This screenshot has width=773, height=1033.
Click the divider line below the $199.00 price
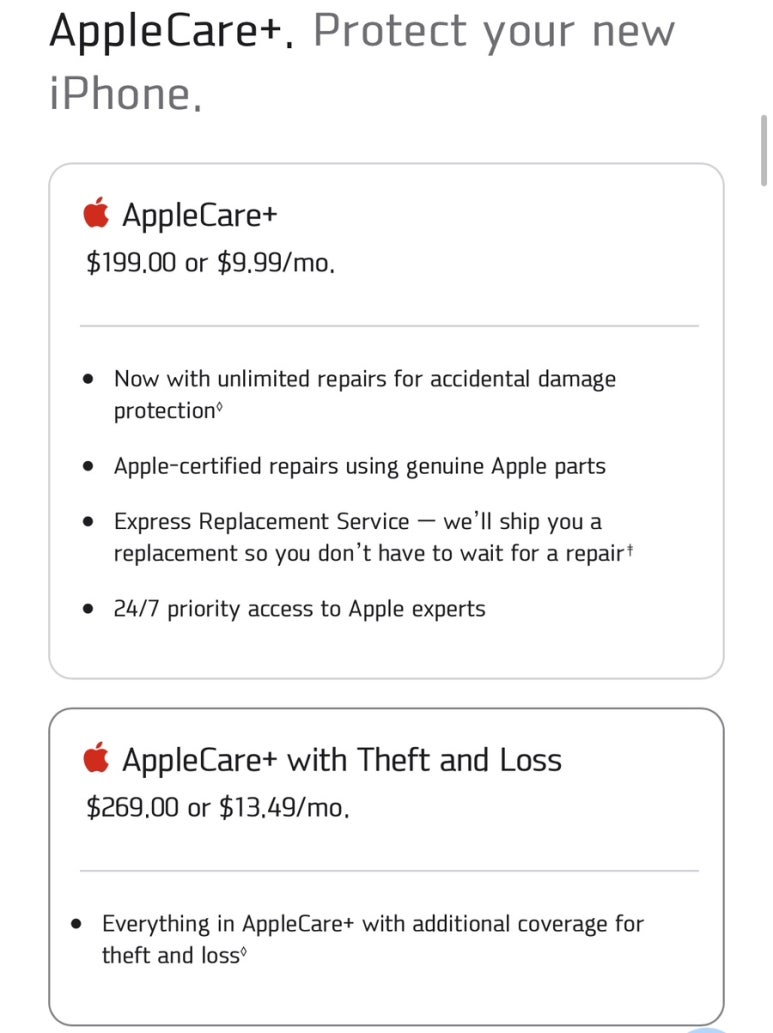click(389, 325)
